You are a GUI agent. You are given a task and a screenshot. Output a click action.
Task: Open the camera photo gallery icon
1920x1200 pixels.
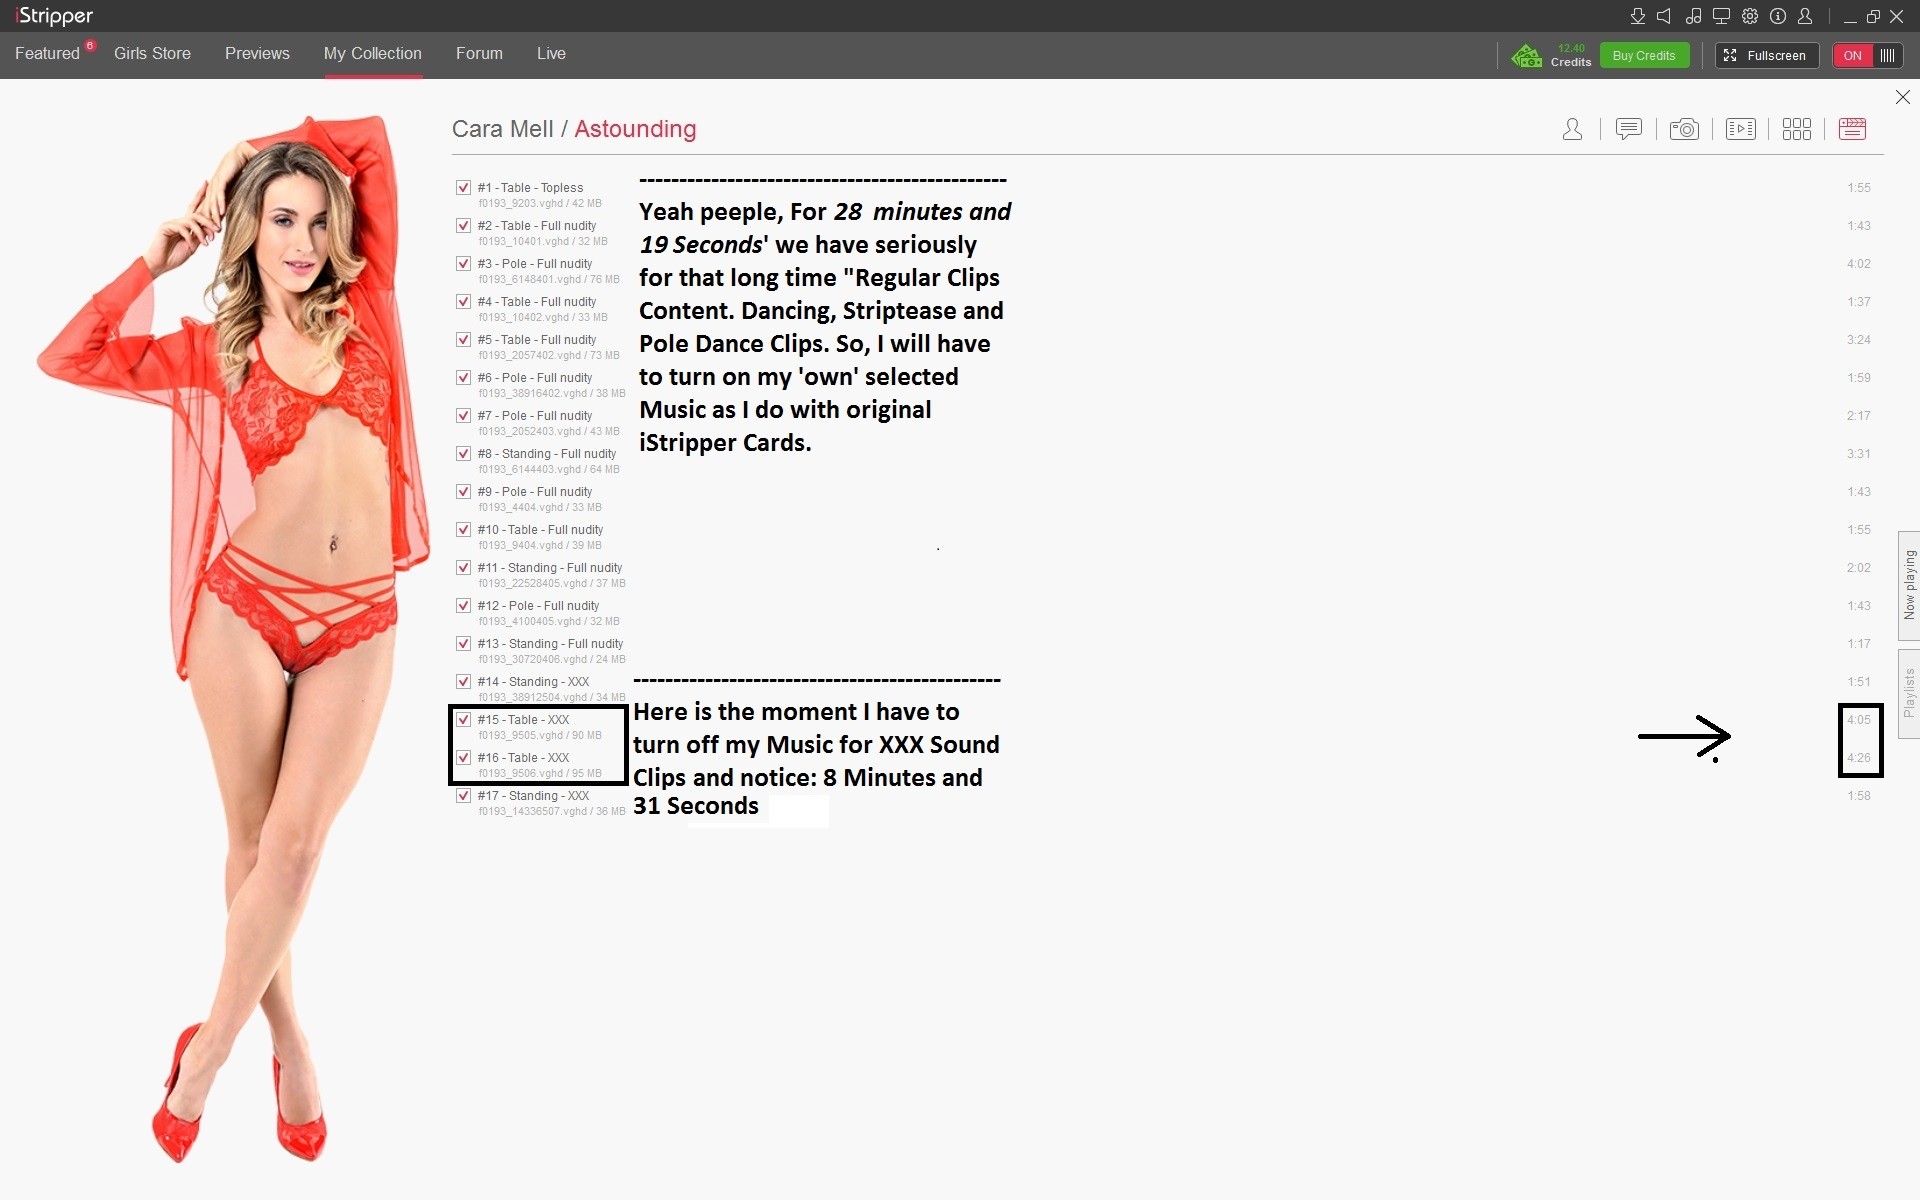1684,129
